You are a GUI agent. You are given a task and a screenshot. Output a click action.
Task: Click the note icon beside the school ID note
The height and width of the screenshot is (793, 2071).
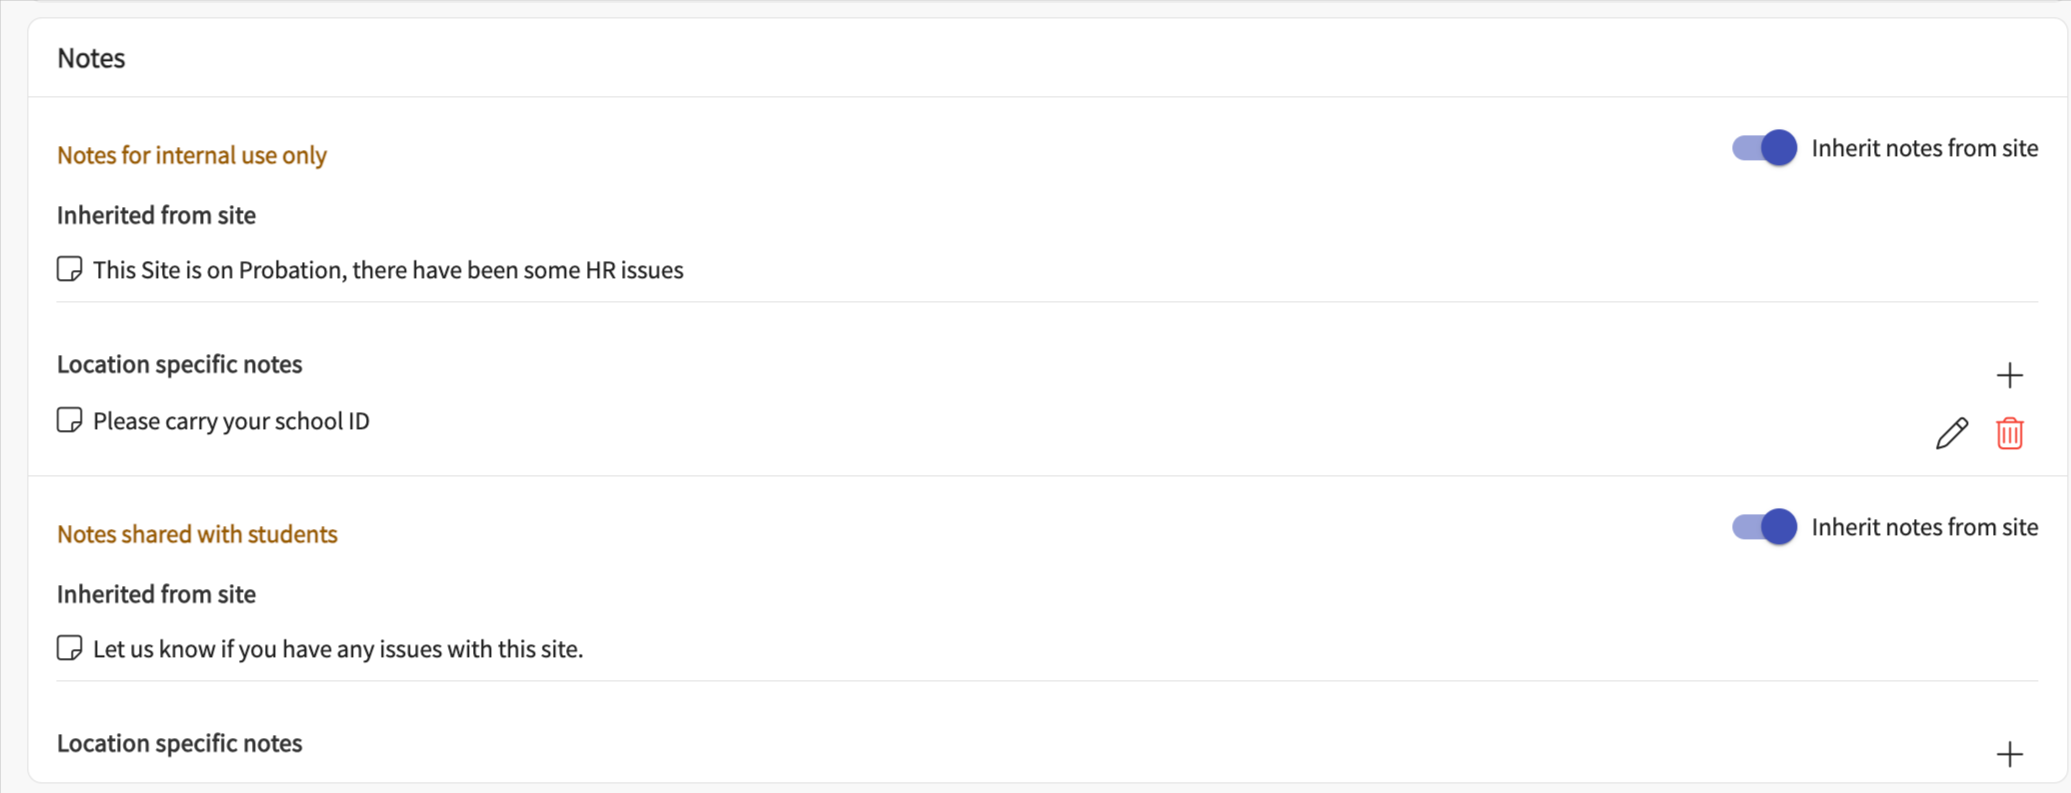[69, 420]
